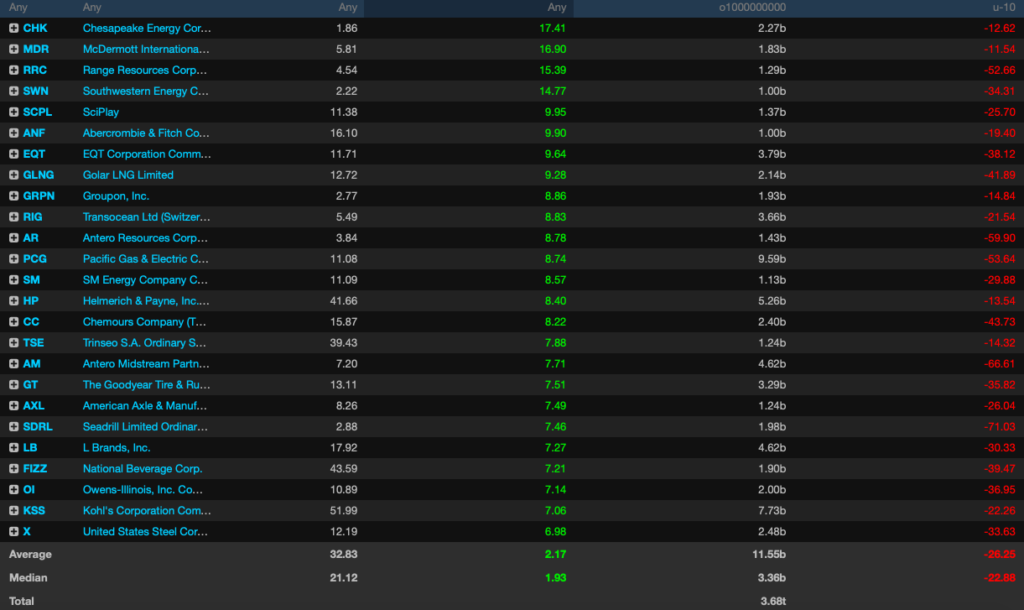
Task: Click the company name Any filter field
Action: 92,7
